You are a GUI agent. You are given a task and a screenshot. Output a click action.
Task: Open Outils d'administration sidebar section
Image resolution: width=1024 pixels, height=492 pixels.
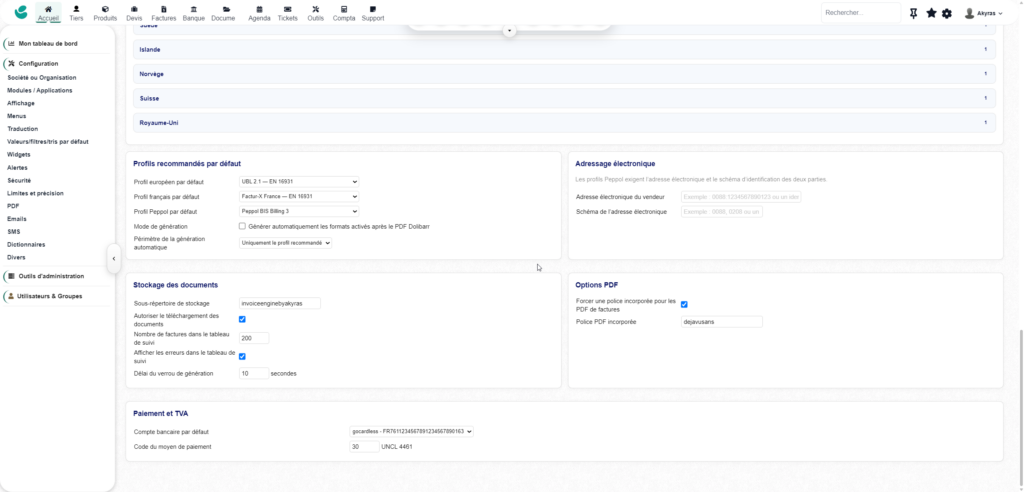51,276
